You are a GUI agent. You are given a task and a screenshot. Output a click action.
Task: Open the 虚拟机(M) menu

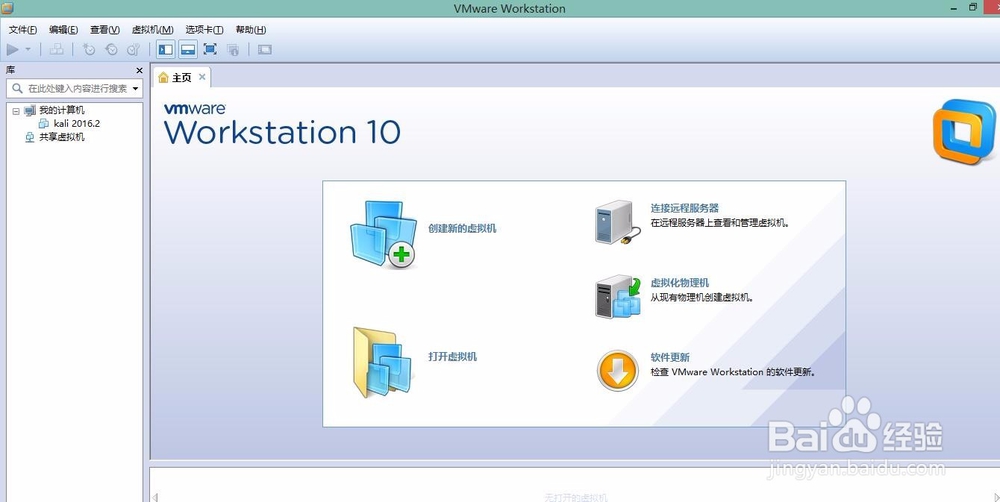click(x=152, y=29)
